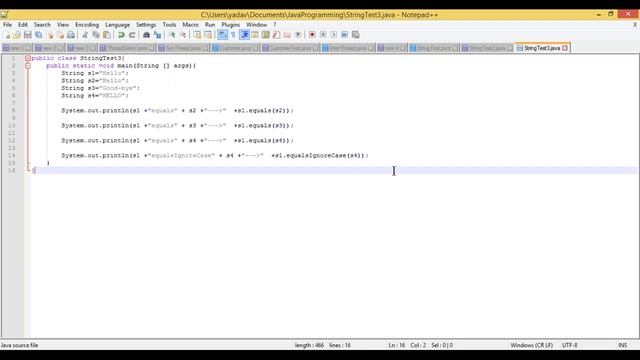The image size is (640, 360).
Task: Click the Java source file status text
Action: click(20, 345)
